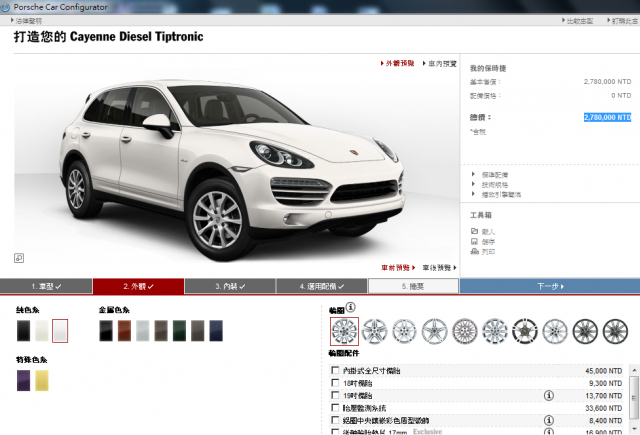
Task: Show the 車後預覽 rear view
Action: (439, 268)
